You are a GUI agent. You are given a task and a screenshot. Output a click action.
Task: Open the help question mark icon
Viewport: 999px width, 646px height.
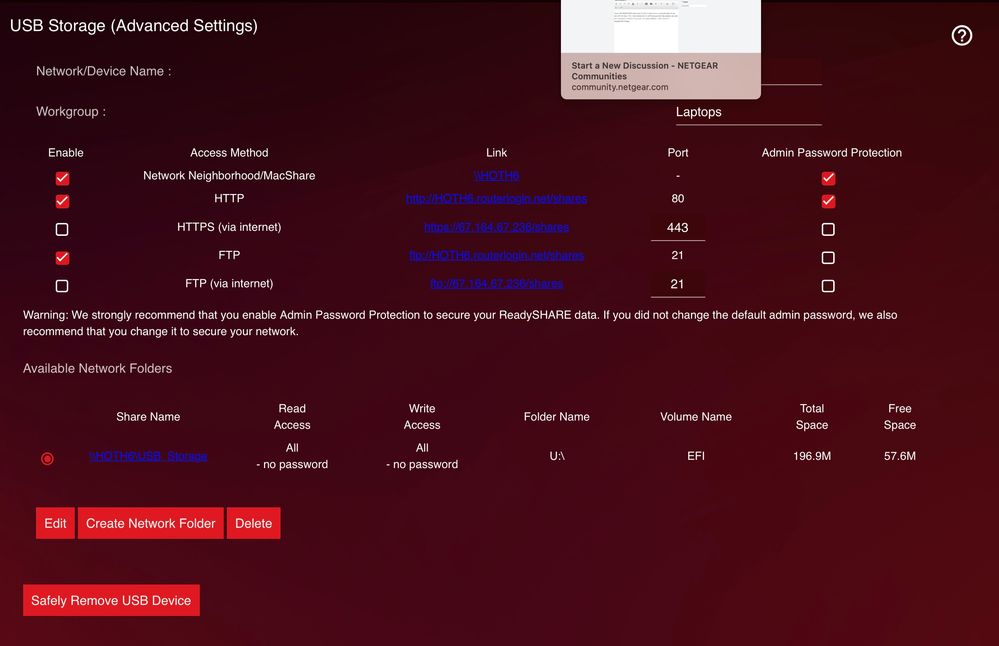pyautogui.click(x=962, y=36)
